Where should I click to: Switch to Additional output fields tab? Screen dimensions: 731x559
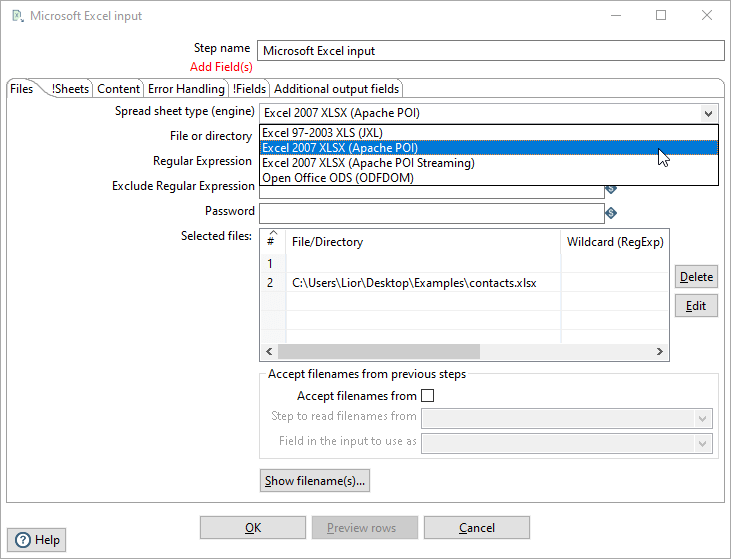click(x=336, y=89)
